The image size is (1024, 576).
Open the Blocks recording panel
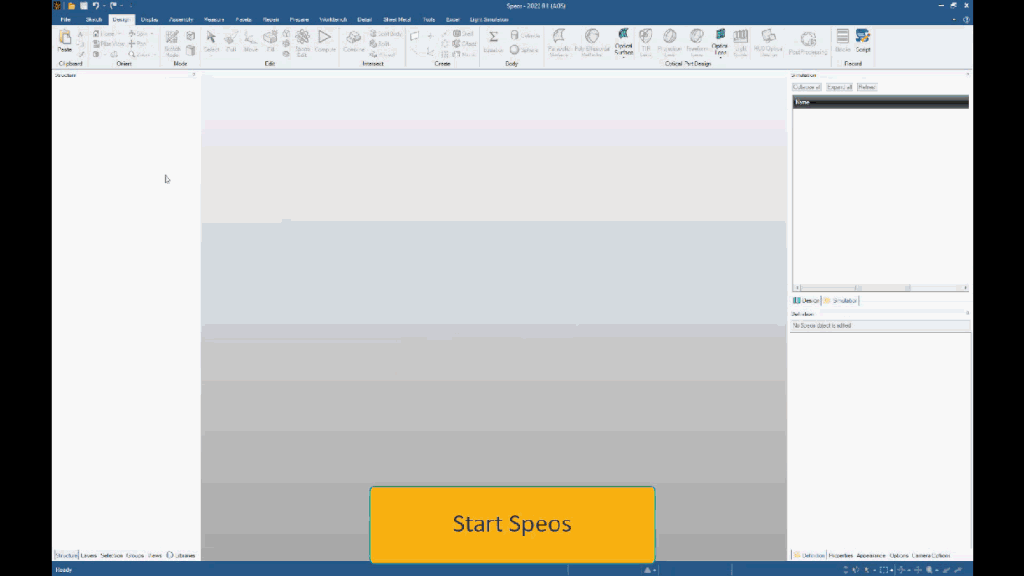coord(842,40)
